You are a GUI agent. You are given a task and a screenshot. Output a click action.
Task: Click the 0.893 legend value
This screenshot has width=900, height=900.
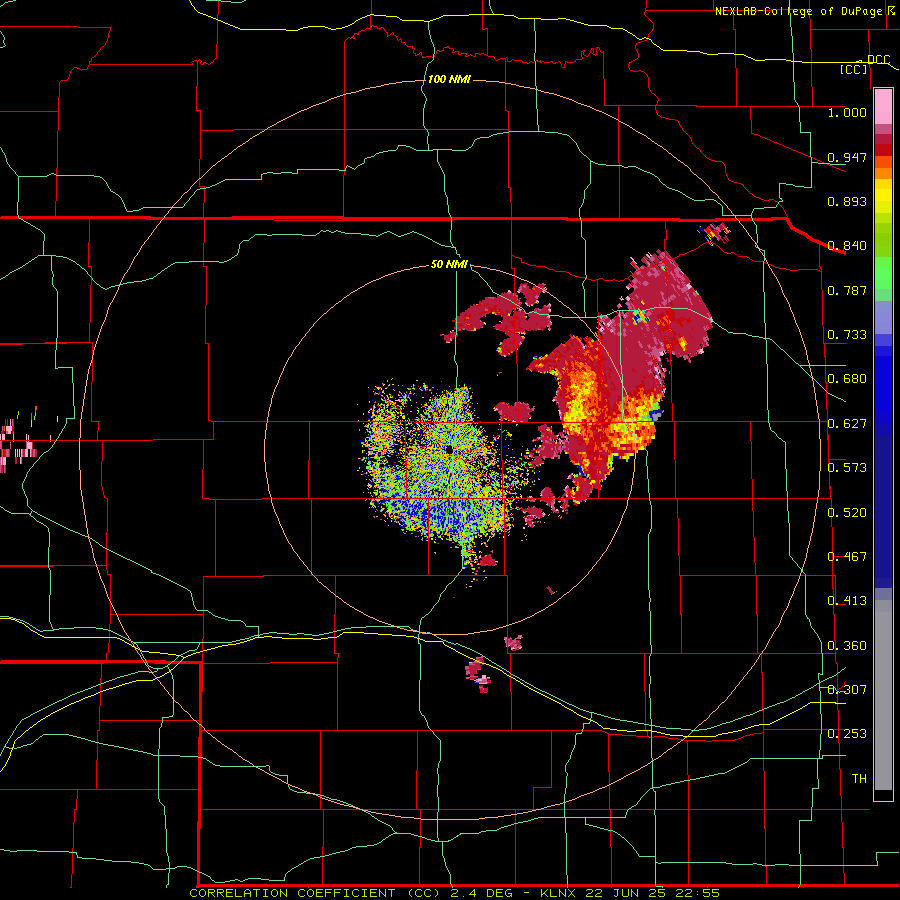847,201
